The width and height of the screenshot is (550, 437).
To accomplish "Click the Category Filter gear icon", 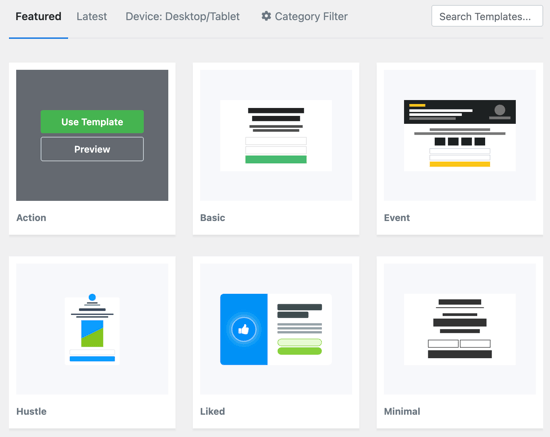I will pyautogui.click(x=266, y=16).
